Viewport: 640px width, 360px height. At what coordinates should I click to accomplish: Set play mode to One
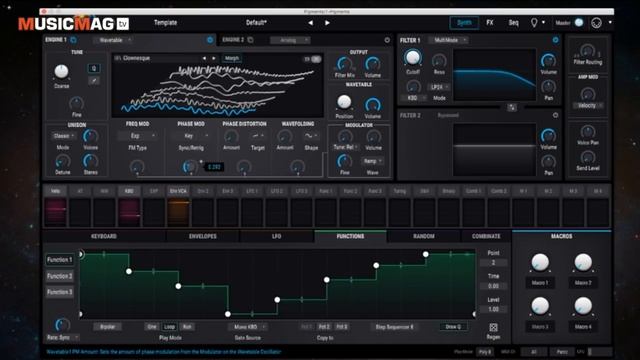click(152, 327)
